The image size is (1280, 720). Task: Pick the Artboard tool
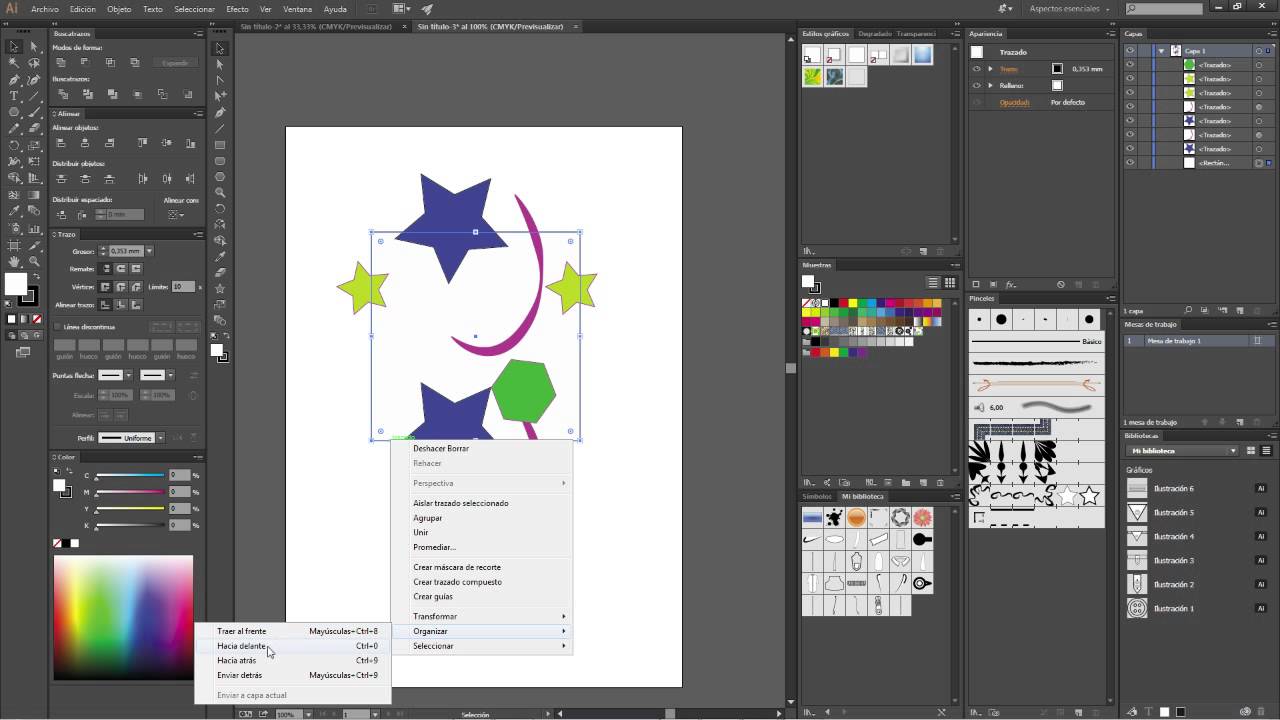[x=14, y=245]
